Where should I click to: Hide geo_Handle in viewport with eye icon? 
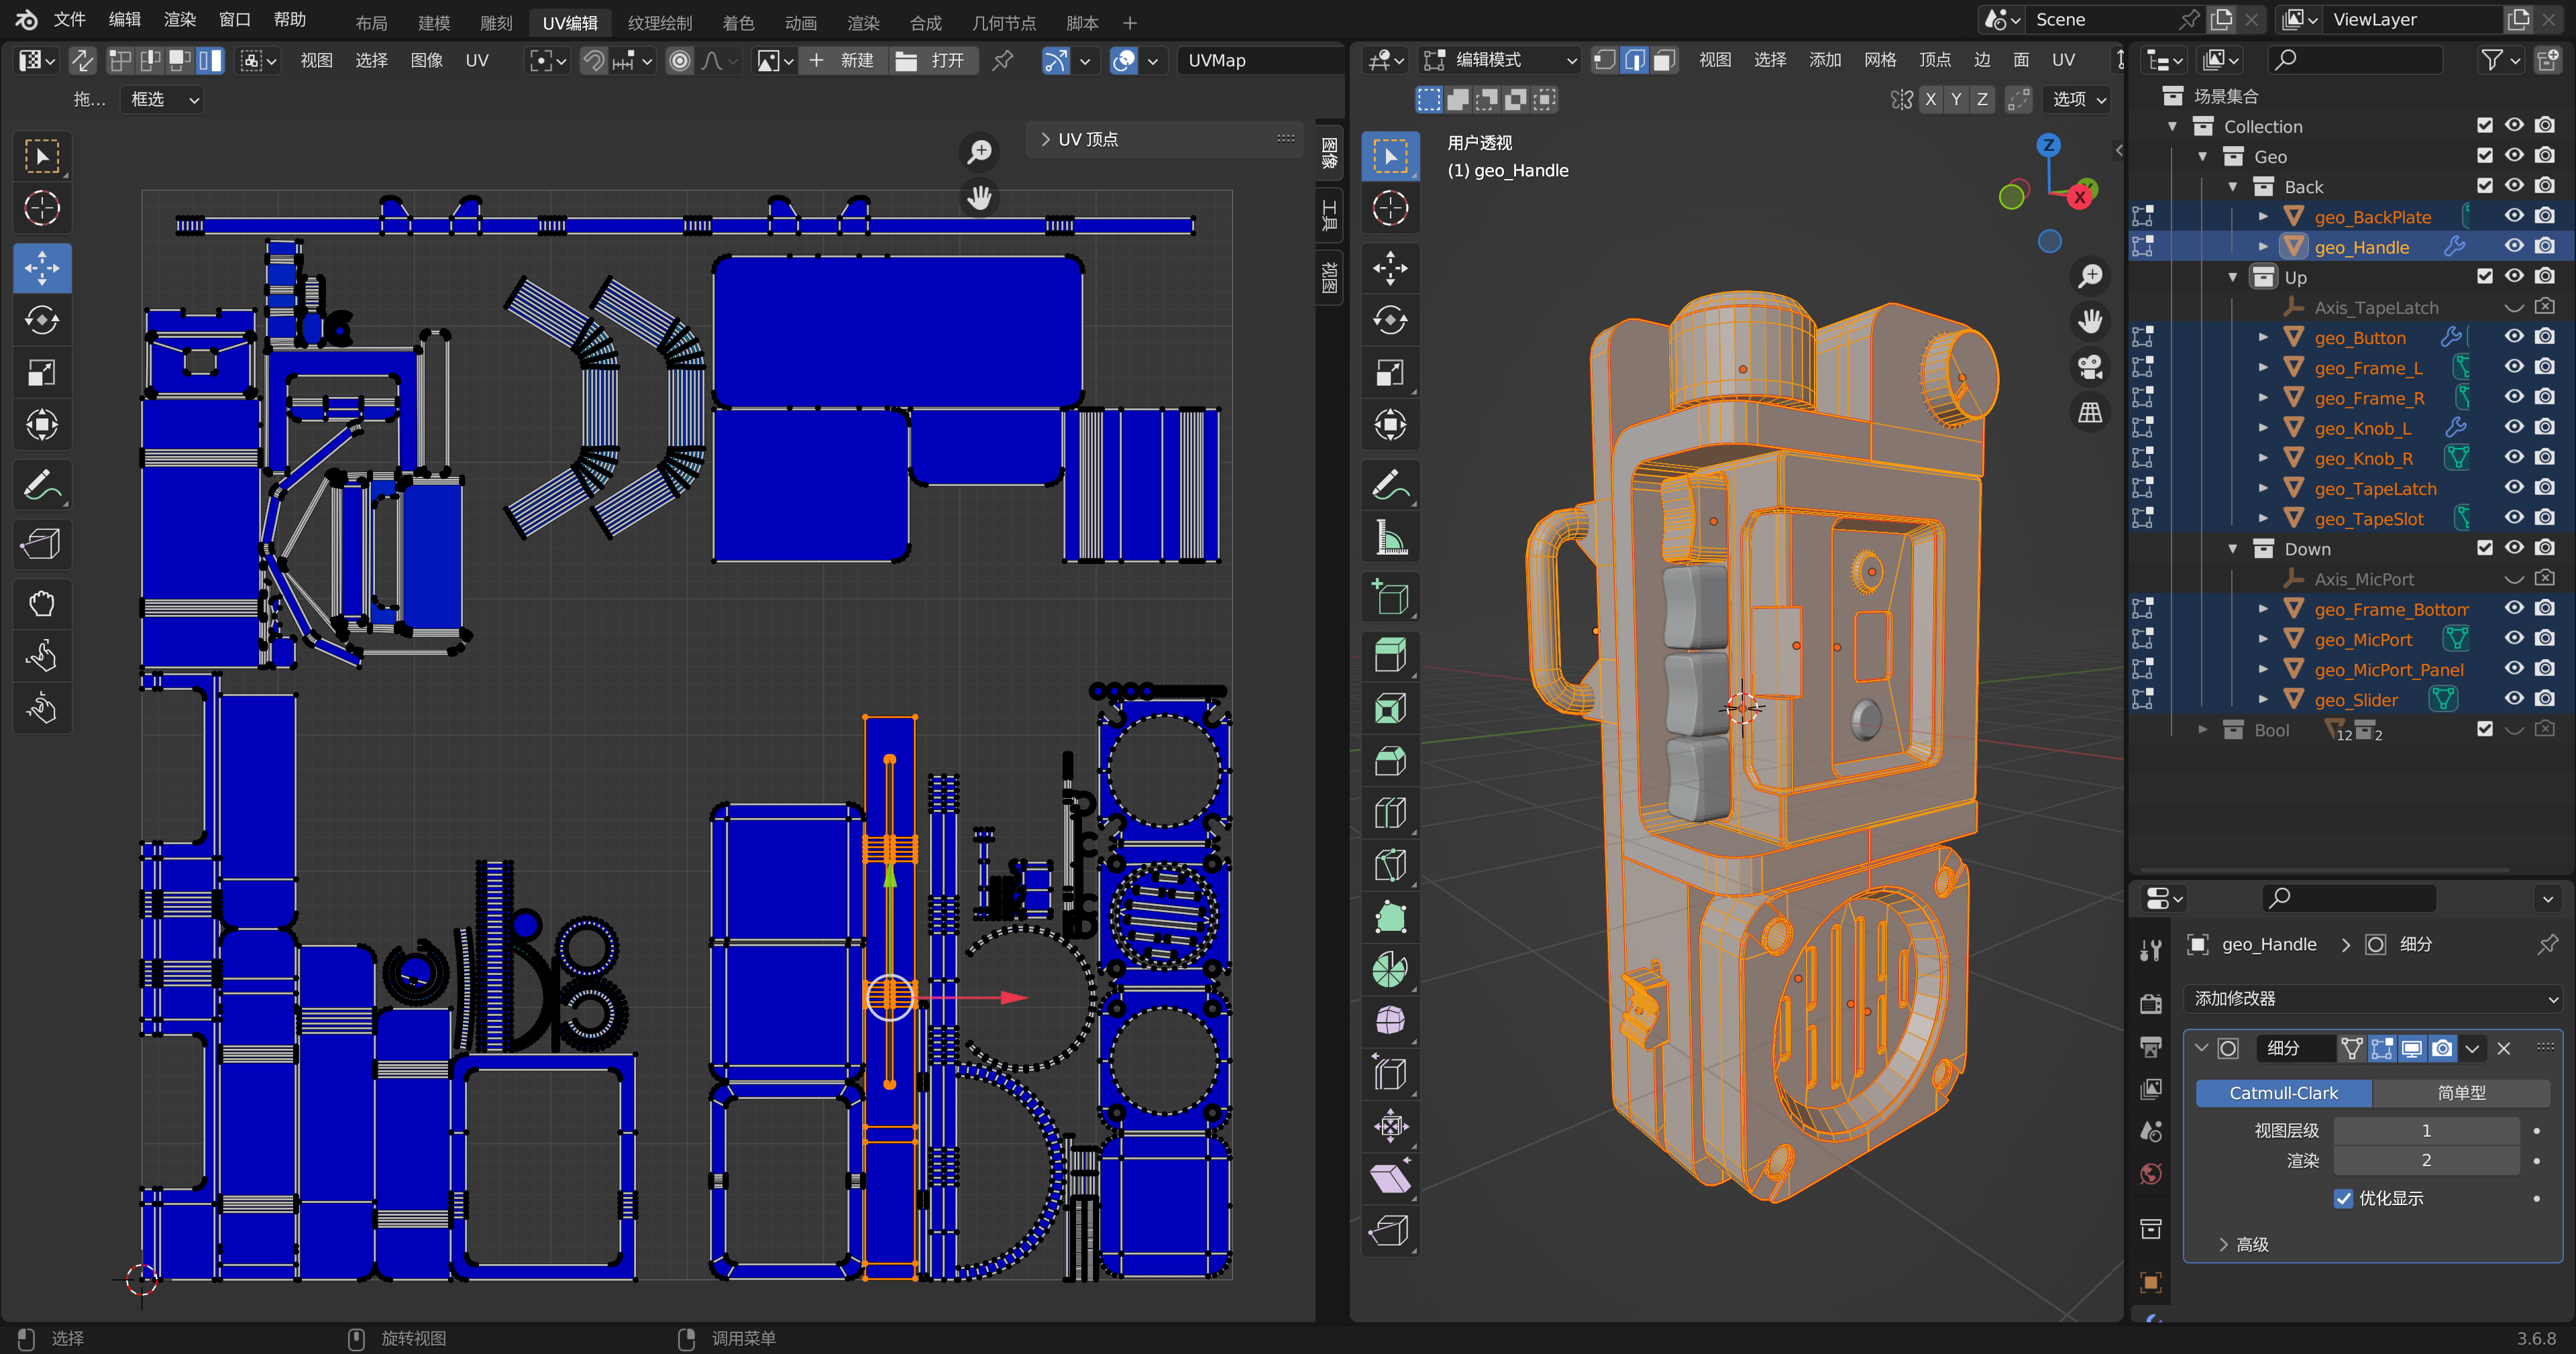(2514, 246)
